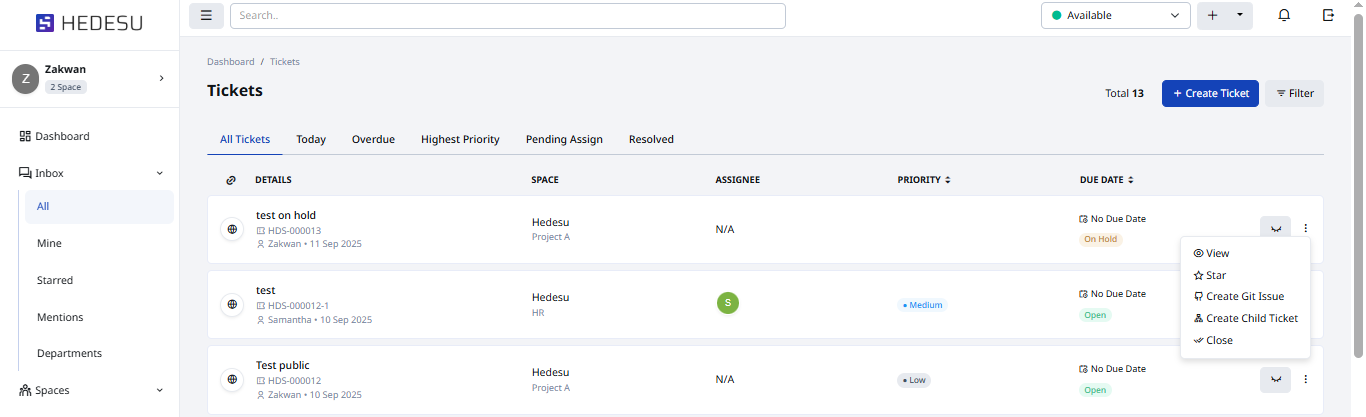Viewport: 1366px width, 417px height.
Task: Click the hamburger menu toggle button
Action: pos(206,15)
